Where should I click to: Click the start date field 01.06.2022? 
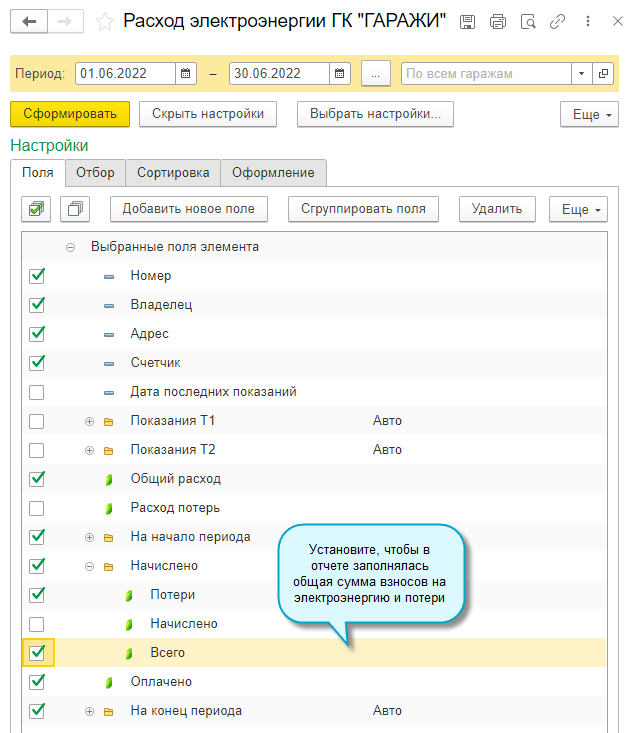125,73
